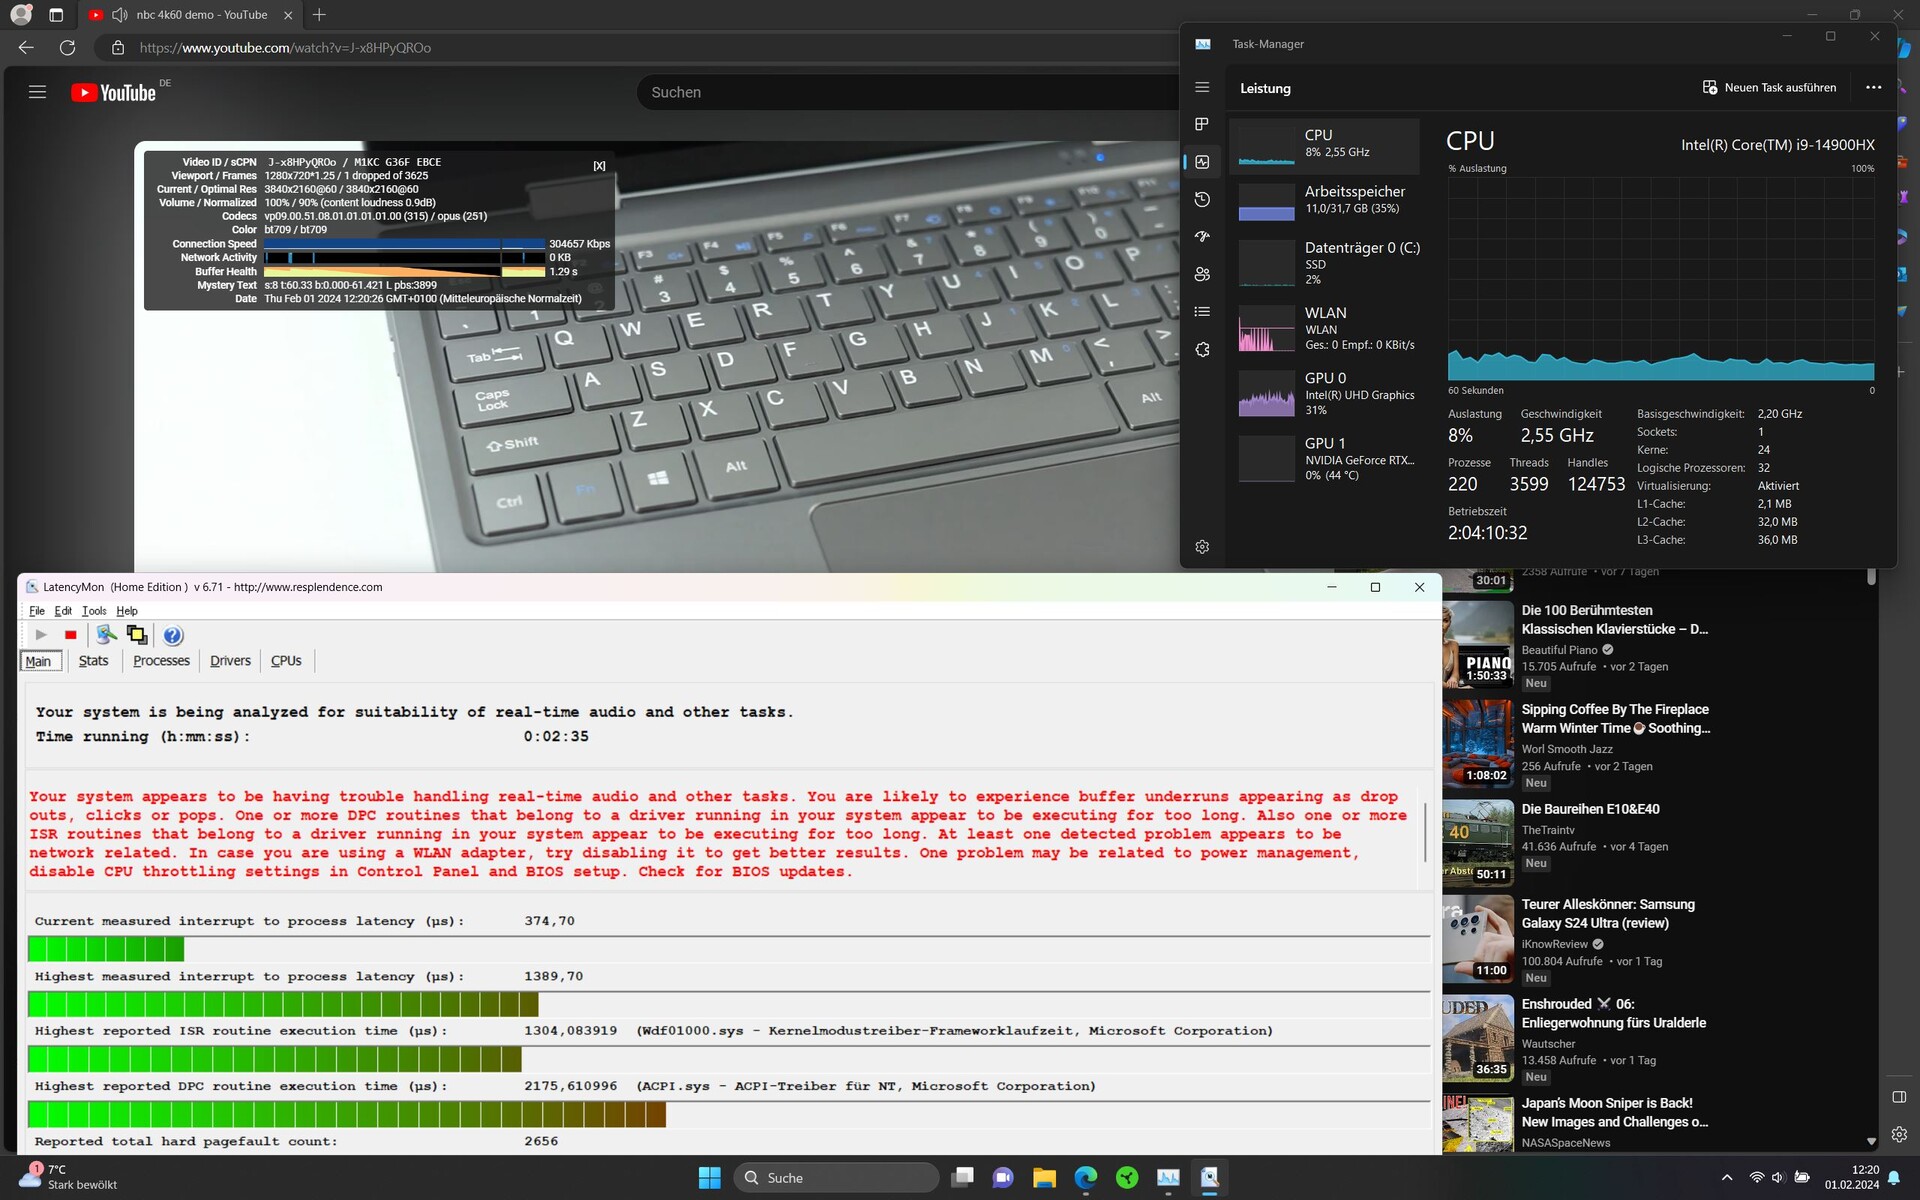Open Task Manager settings gear

click(1202, 547)
